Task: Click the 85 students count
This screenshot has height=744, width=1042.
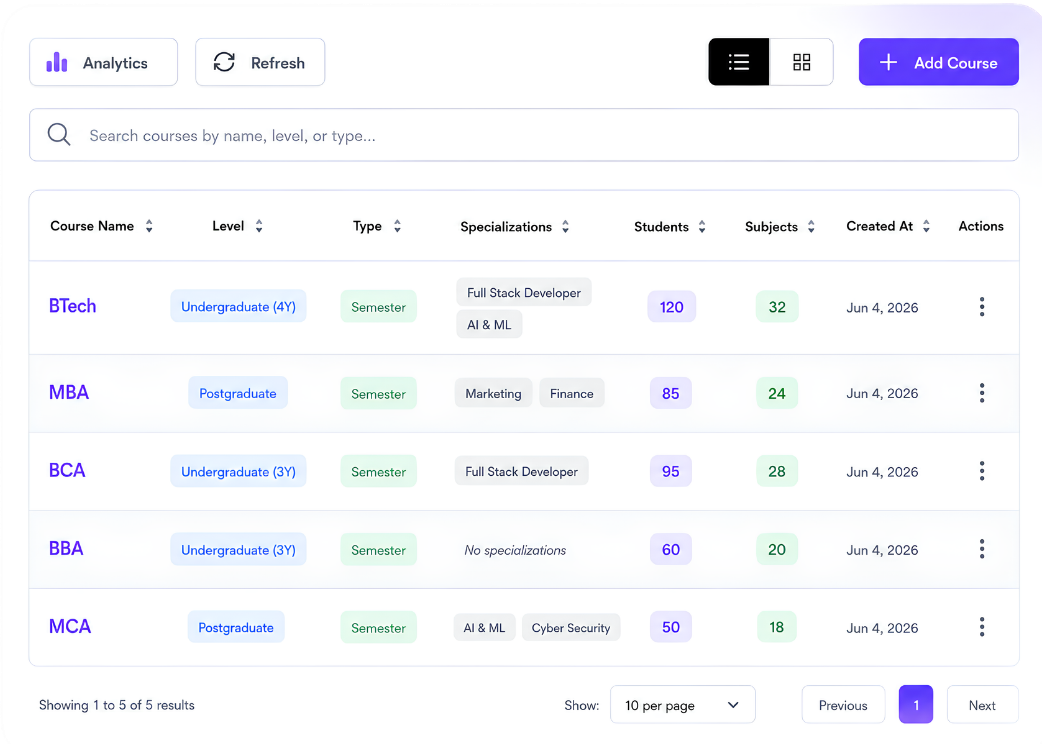Action: click(671, 393)
